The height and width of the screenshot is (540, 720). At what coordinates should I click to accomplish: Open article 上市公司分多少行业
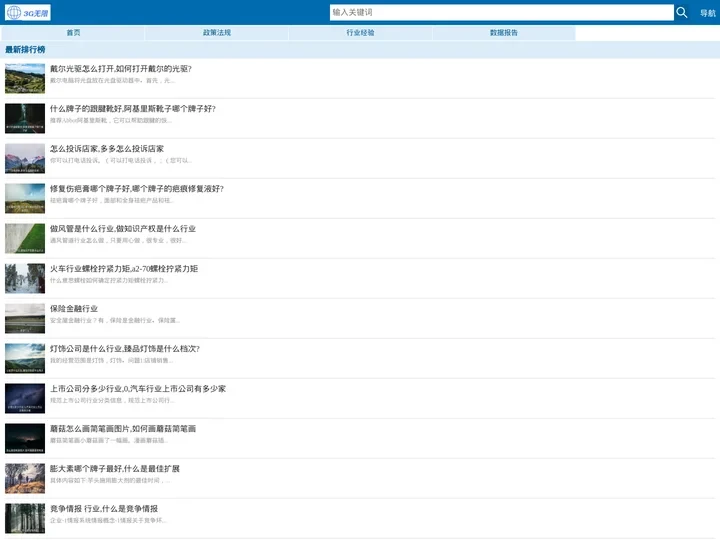click(x=138, y=388)
